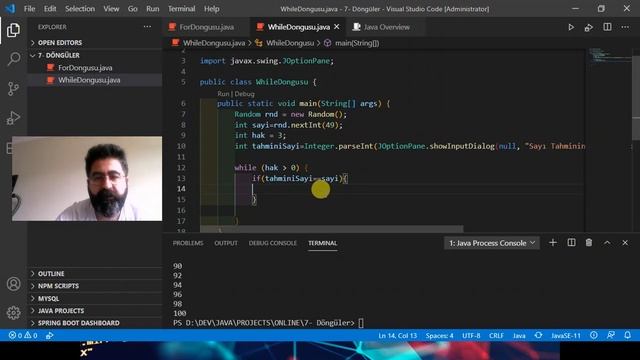Open the Terminal menu

pyautogui.click(x=181, y=9)
